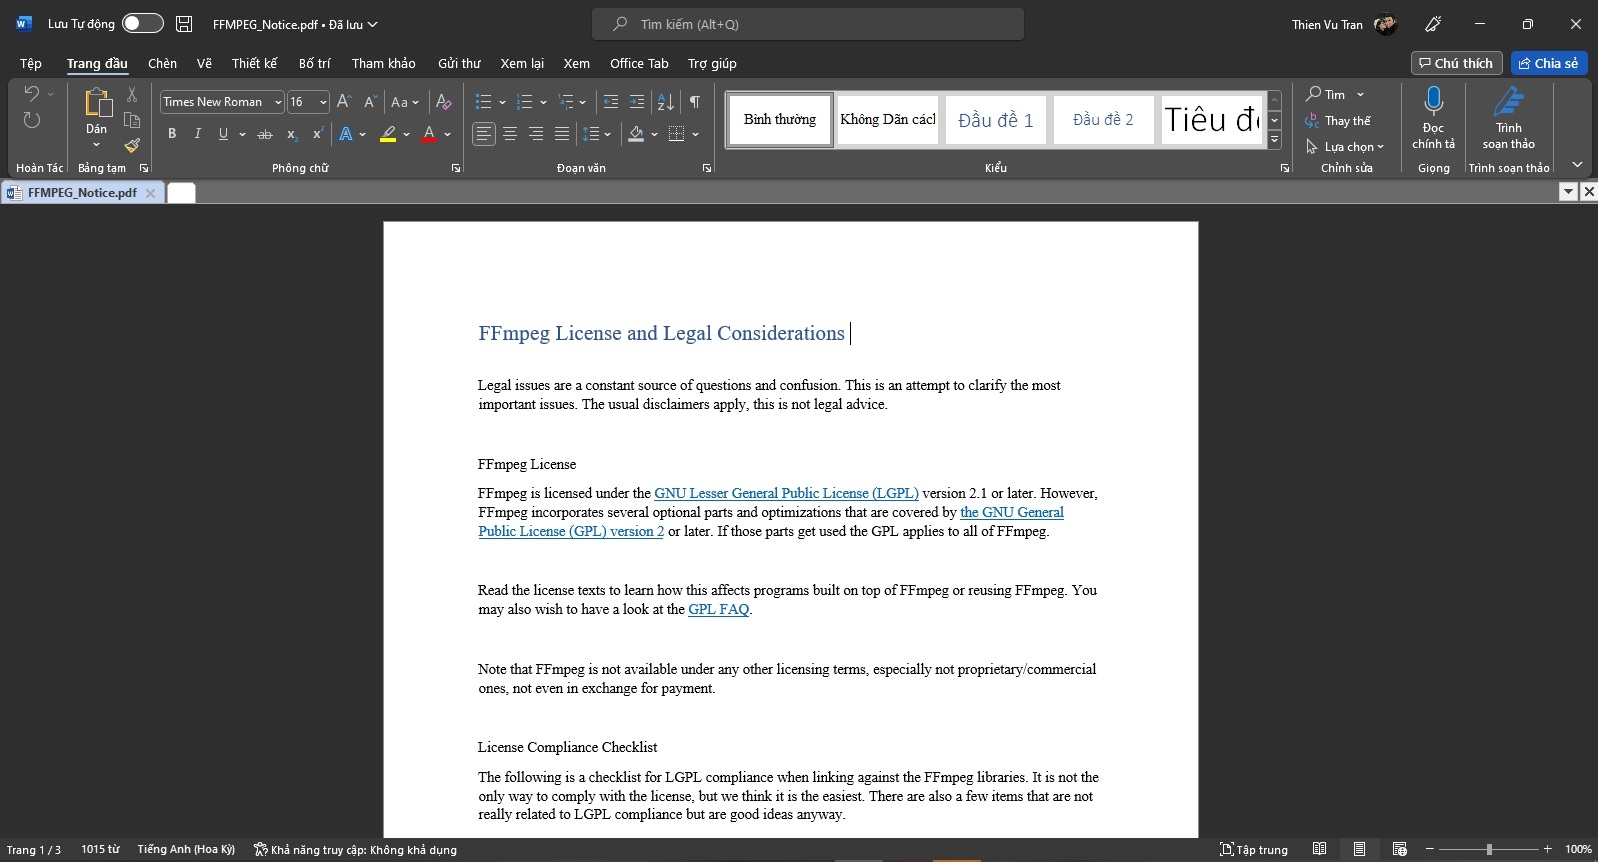Open pen coming-soon features icon
Viewport: 1598px width, 862px height.
[x=1433, y=24]
